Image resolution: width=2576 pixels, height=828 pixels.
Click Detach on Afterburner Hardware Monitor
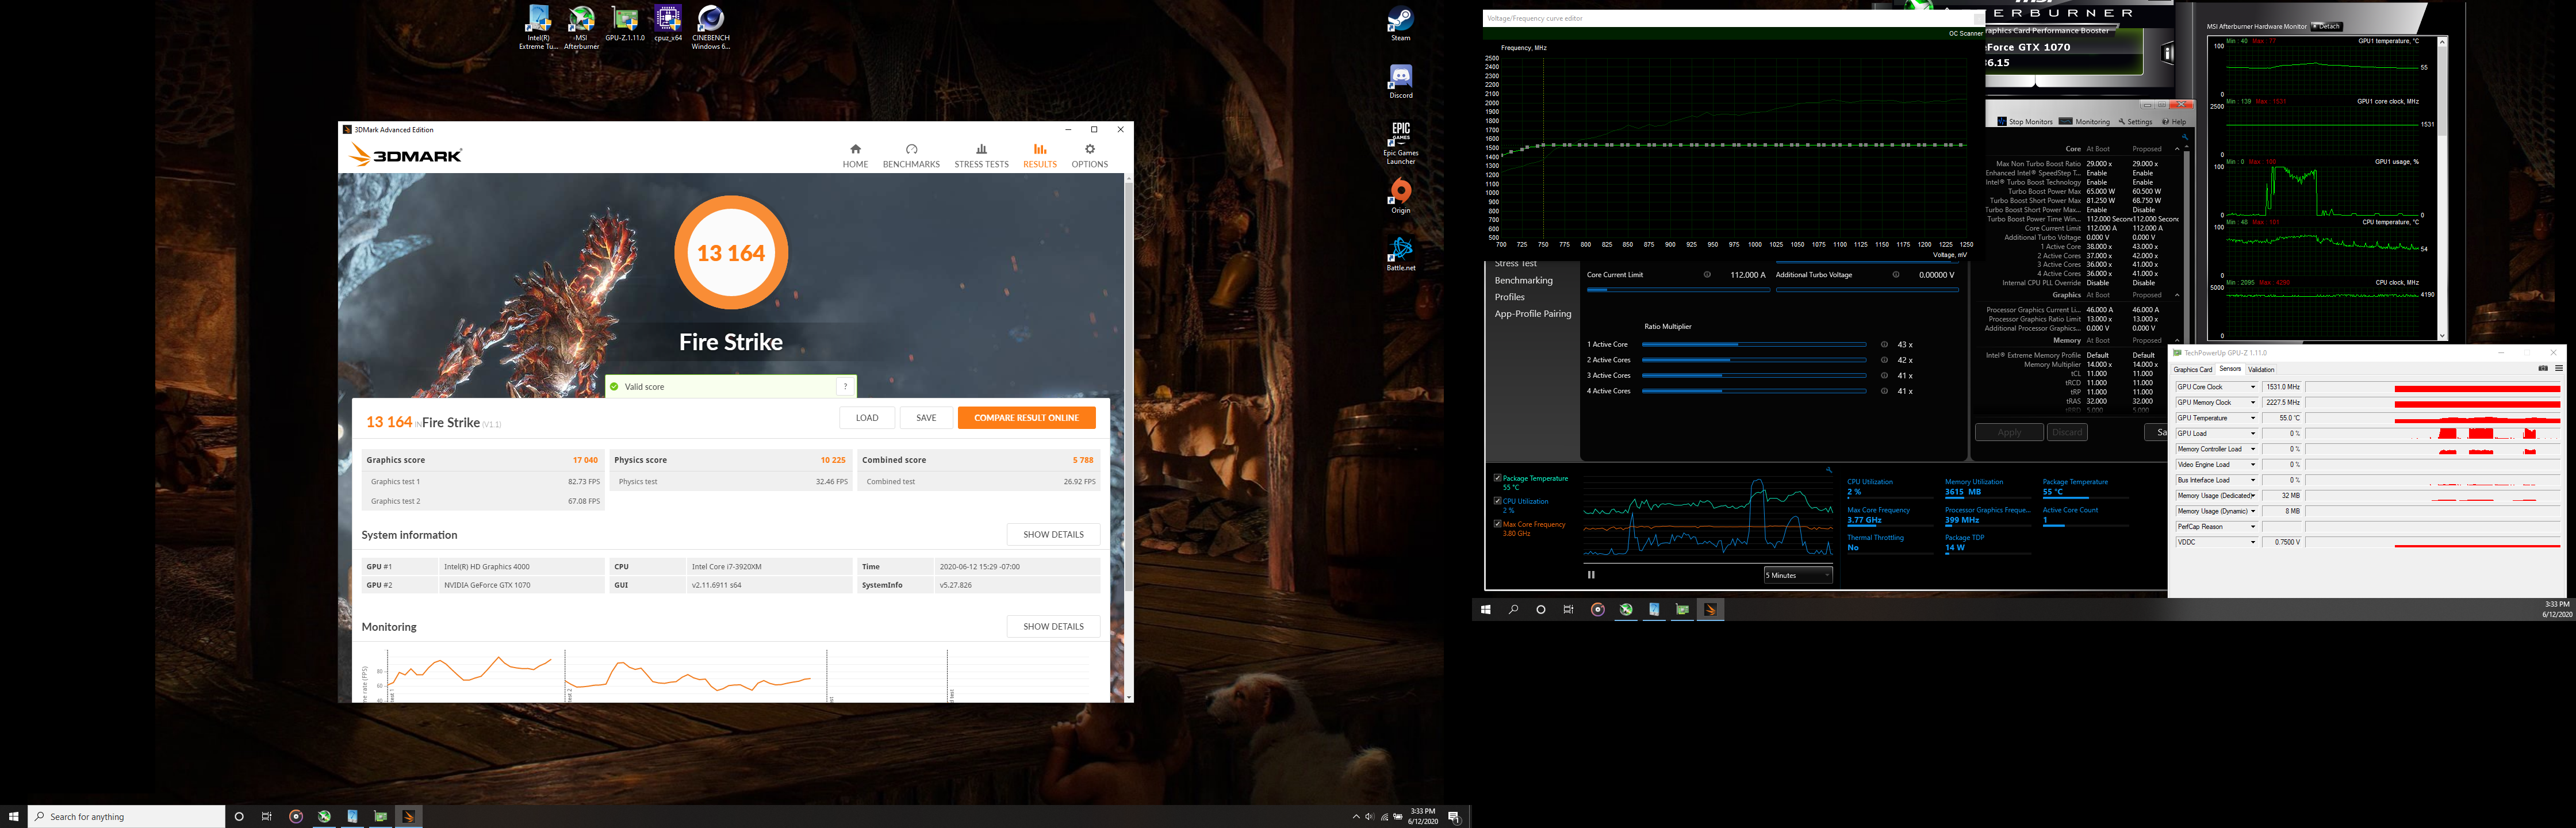(x=2326, y=26)
